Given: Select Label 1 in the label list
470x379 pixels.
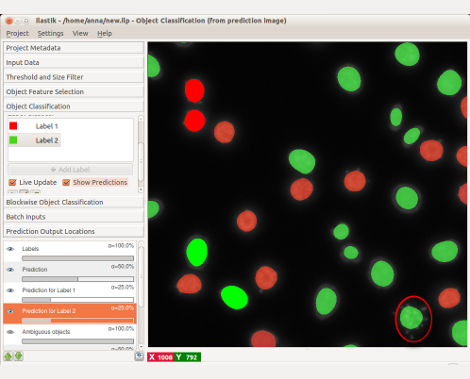Looking at the screenshot, I should click(x=47, y=126).
